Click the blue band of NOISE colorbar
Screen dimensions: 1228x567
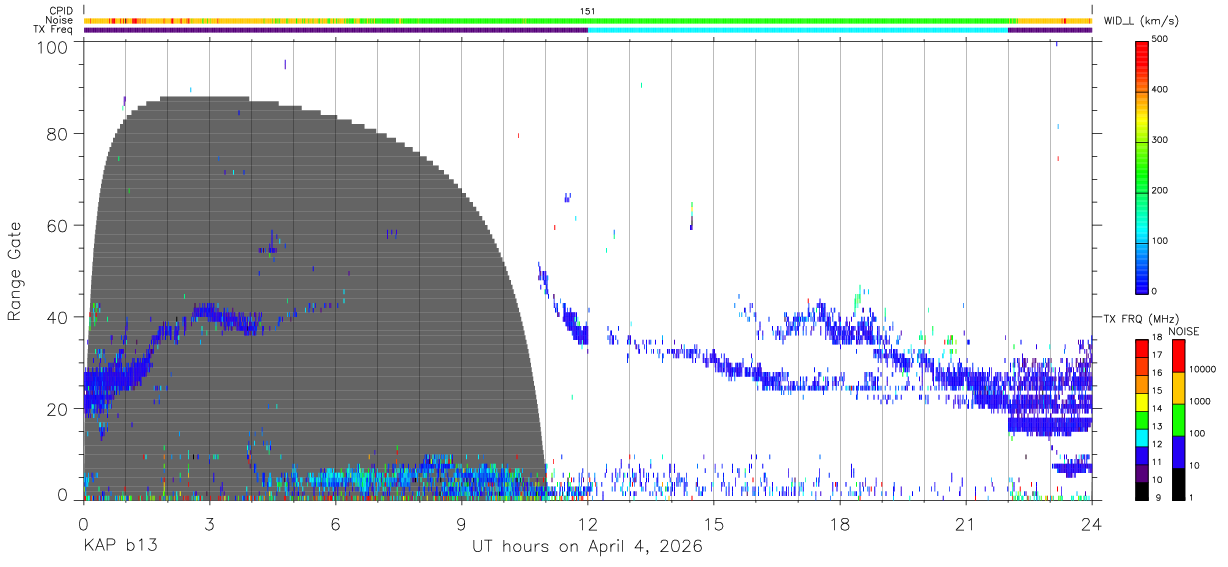pos(1178,450)
